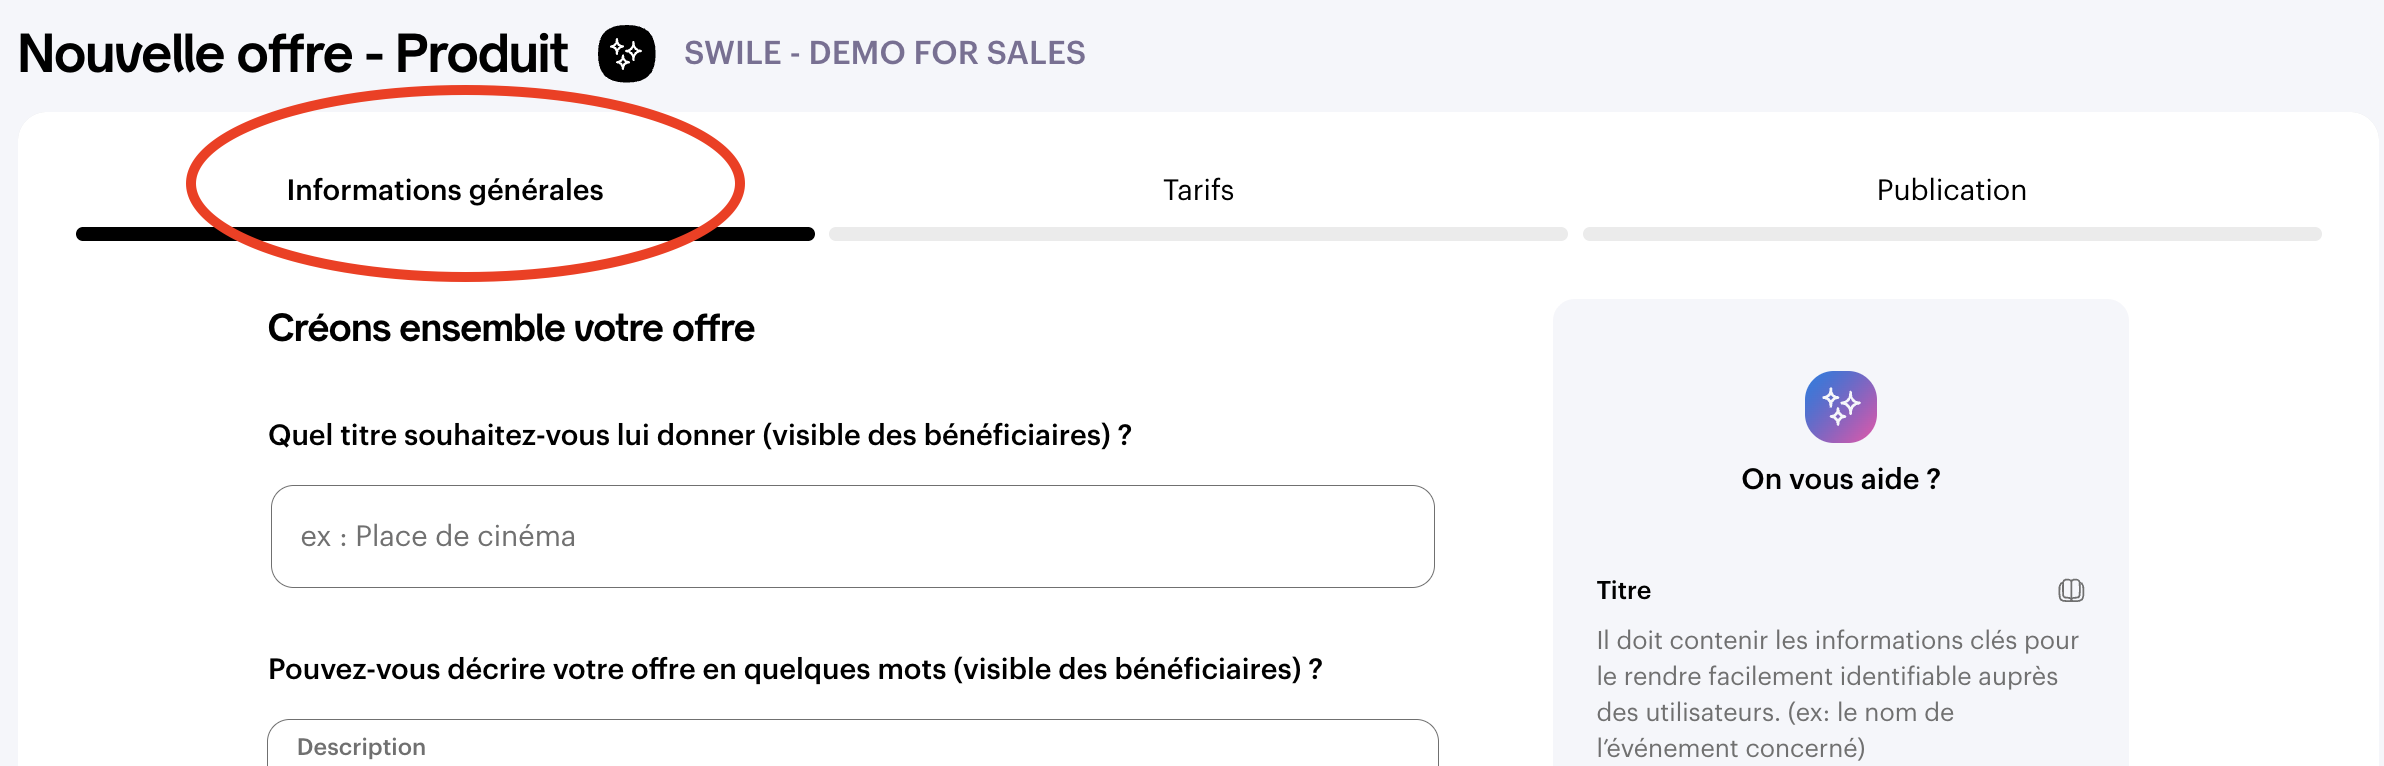Screen dimensions: 2384x766
Task: Click the gray progress bar under Tarifs
Action: (x=1198, y=234)
